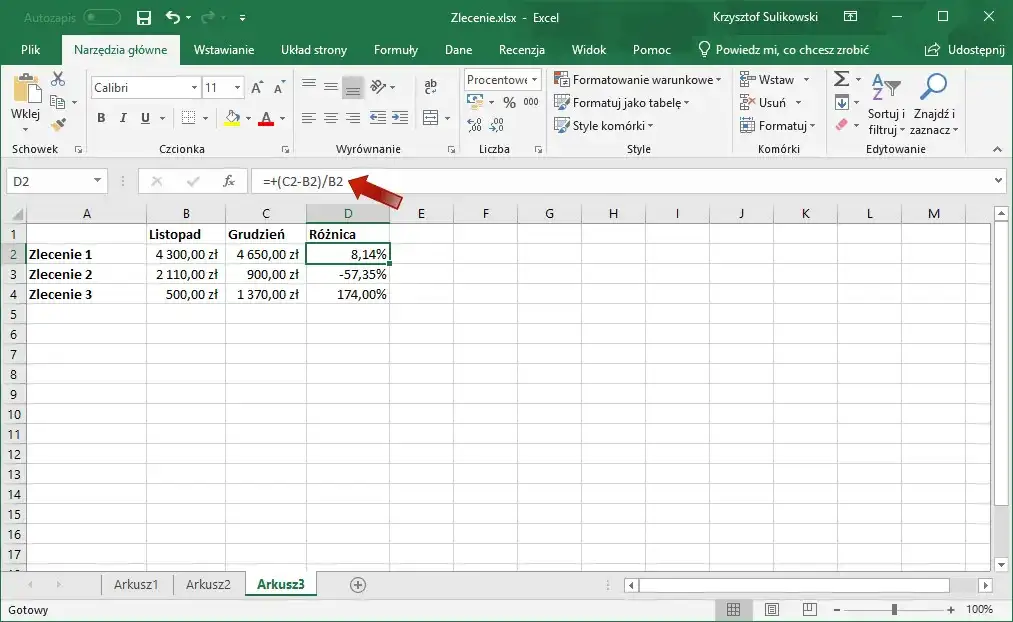The image size is (1013, 622).
Task: Click the Format Painter brush icon
Action: [58, 125]
